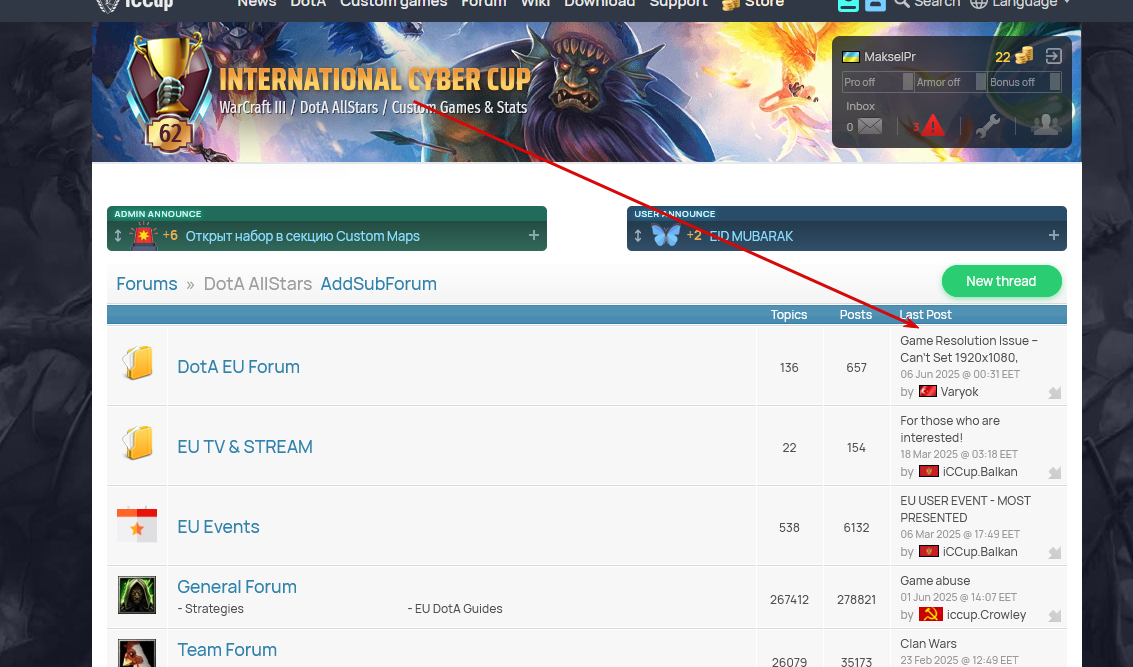
Task: Open the DotA menu
Action: [x=308, y=4]
